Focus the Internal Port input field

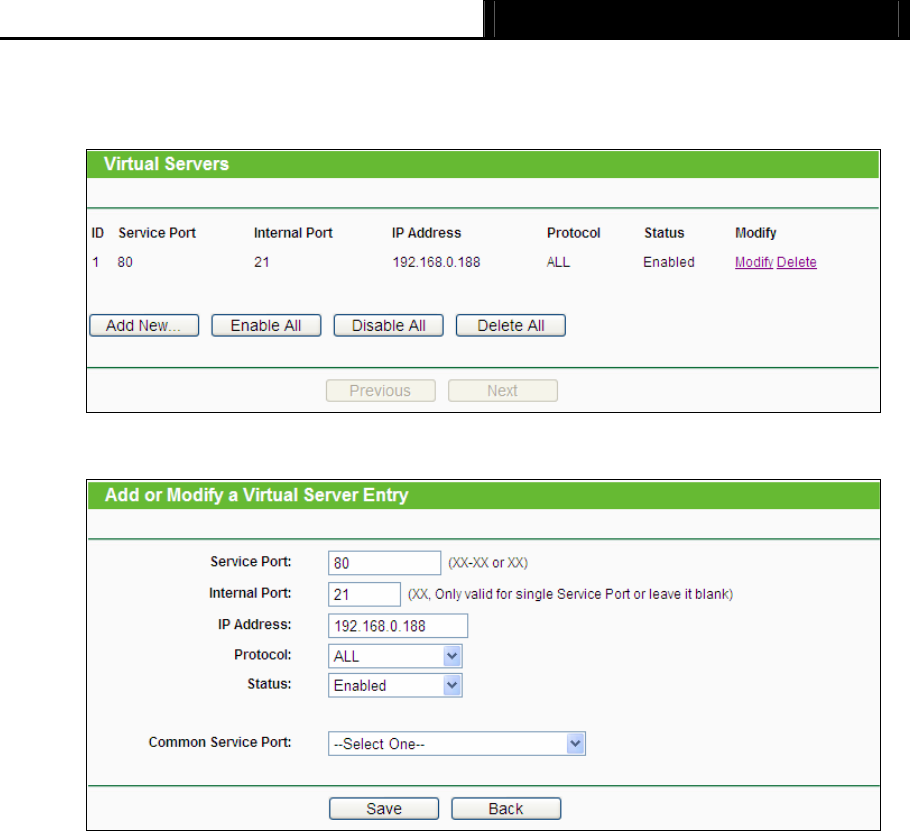(x=364, y=594)
